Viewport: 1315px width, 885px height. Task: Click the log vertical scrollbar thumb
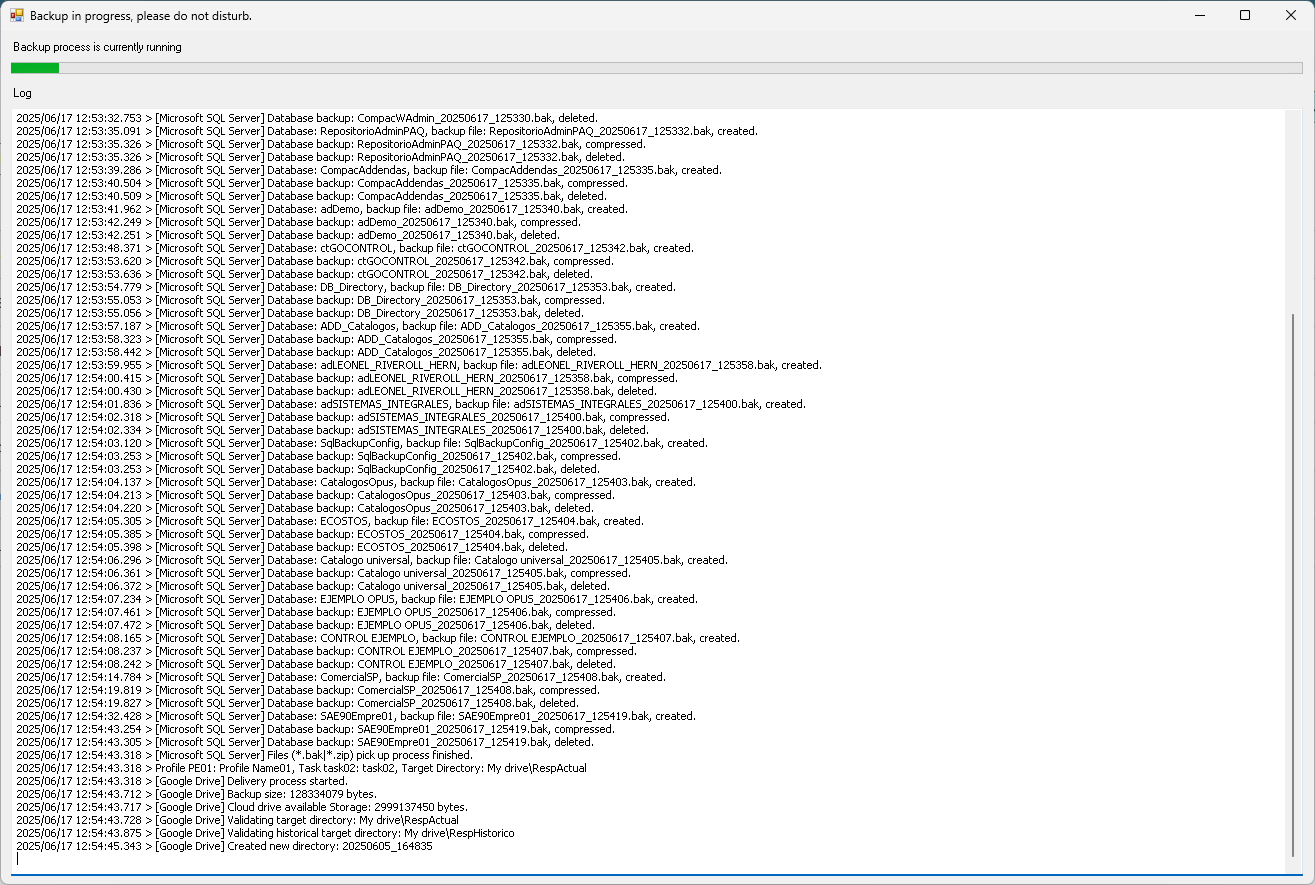(1293, 584)
